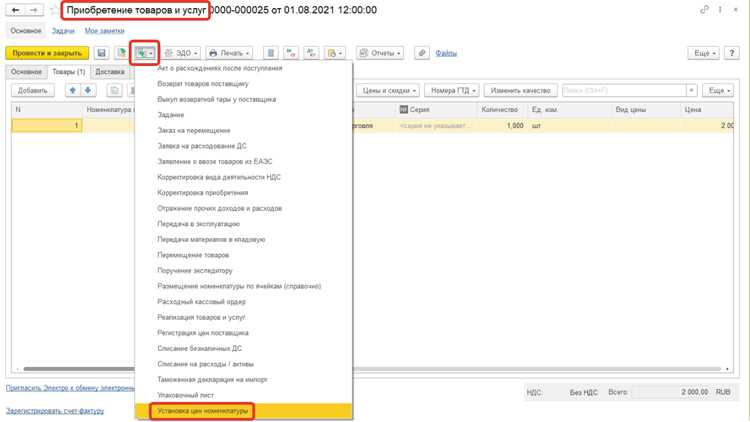Click the save (diskette) icon
This screenshot has height=422, width=750.
(101, 53)
